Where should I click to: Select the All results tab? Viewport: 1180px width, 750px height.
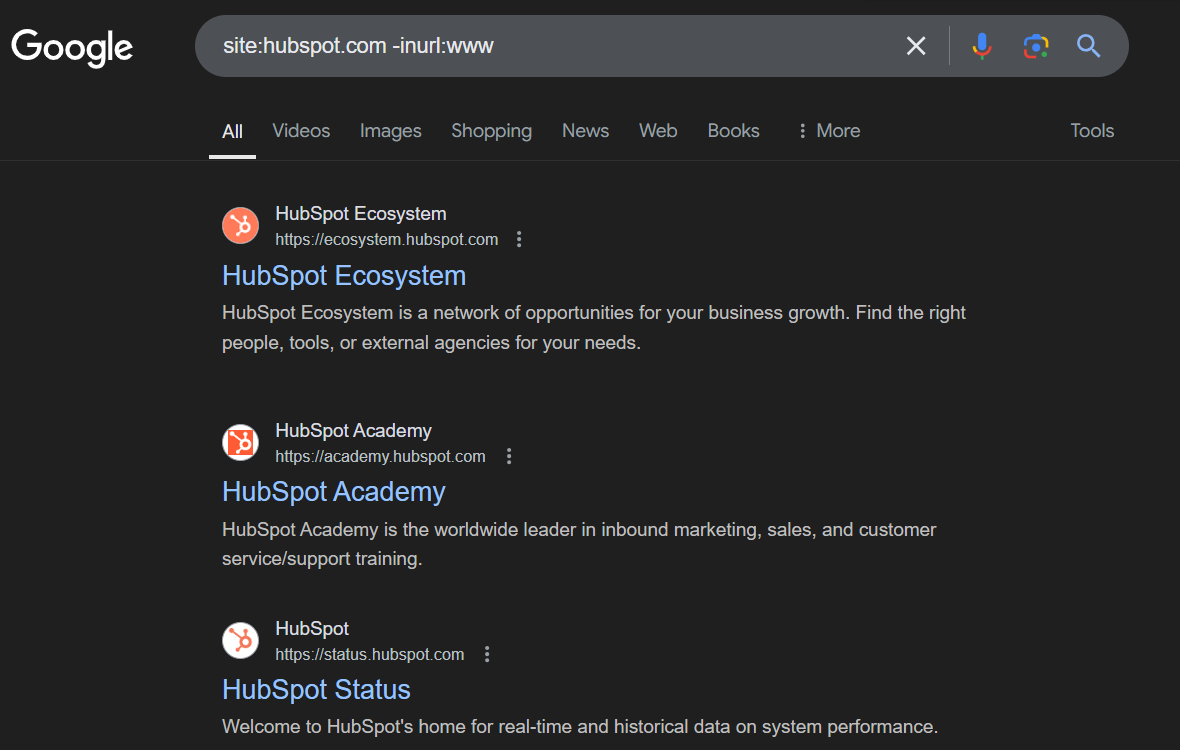[x=233, y=132]
